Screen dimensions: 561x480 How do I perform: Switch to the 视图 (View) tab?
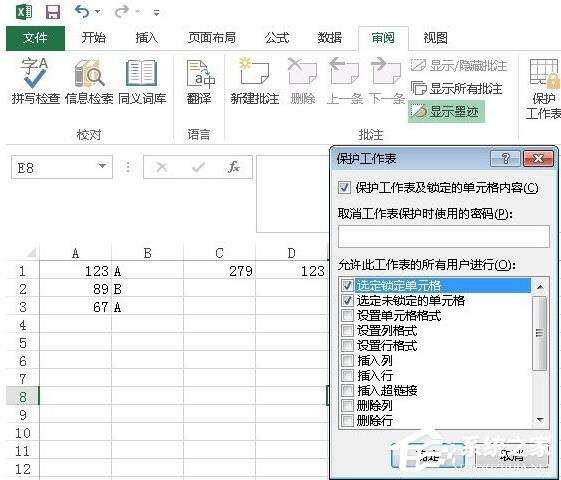click(435, 38)
